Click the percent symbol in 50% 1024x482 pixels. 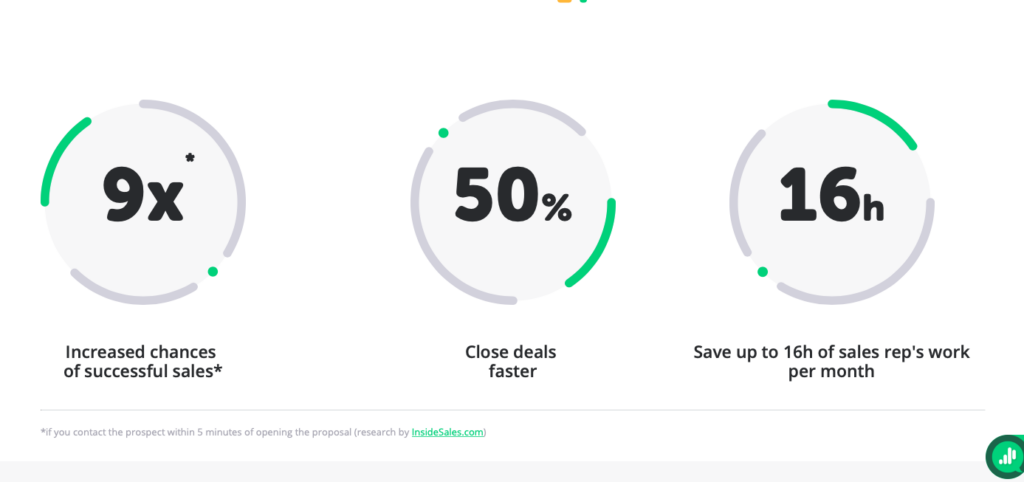557,207
